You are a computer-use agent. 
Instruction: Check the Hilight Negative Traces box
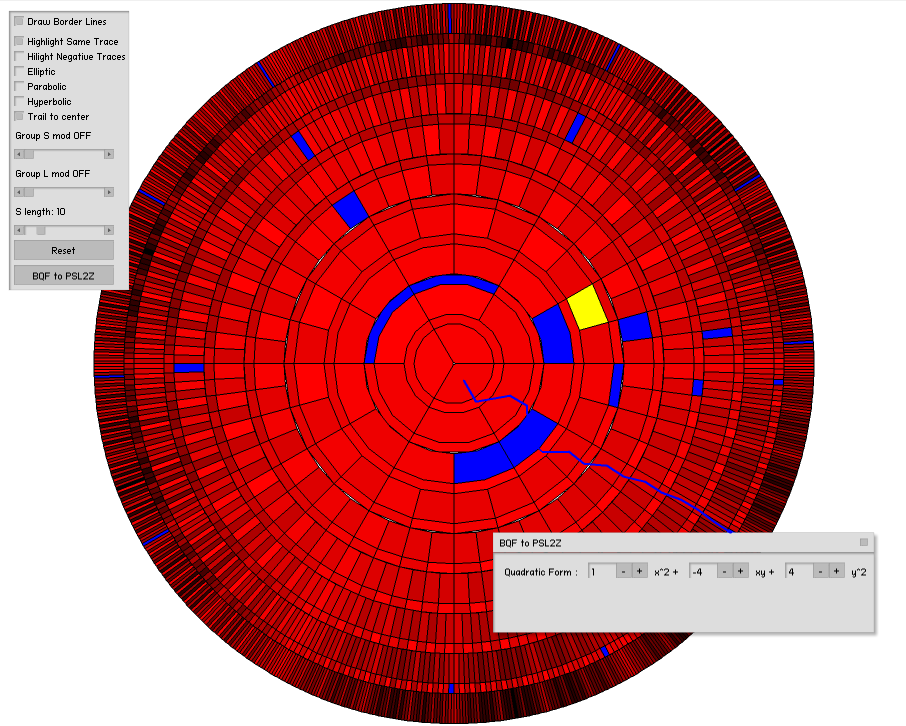point(19,57)
